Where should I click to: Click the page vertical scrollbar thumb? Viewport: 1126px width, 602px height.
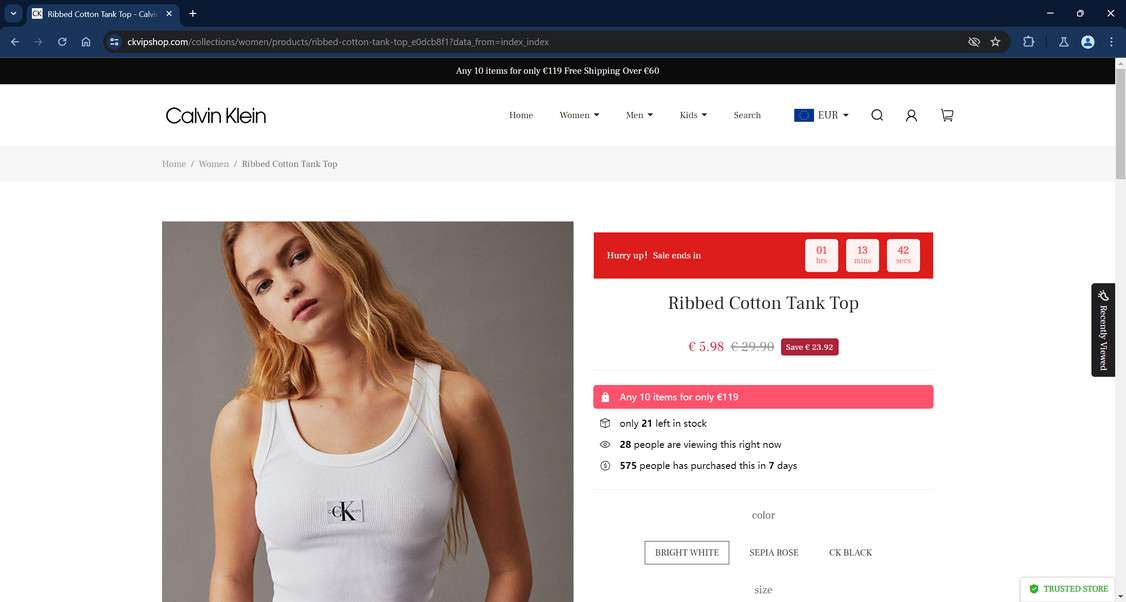[1120, 125]
